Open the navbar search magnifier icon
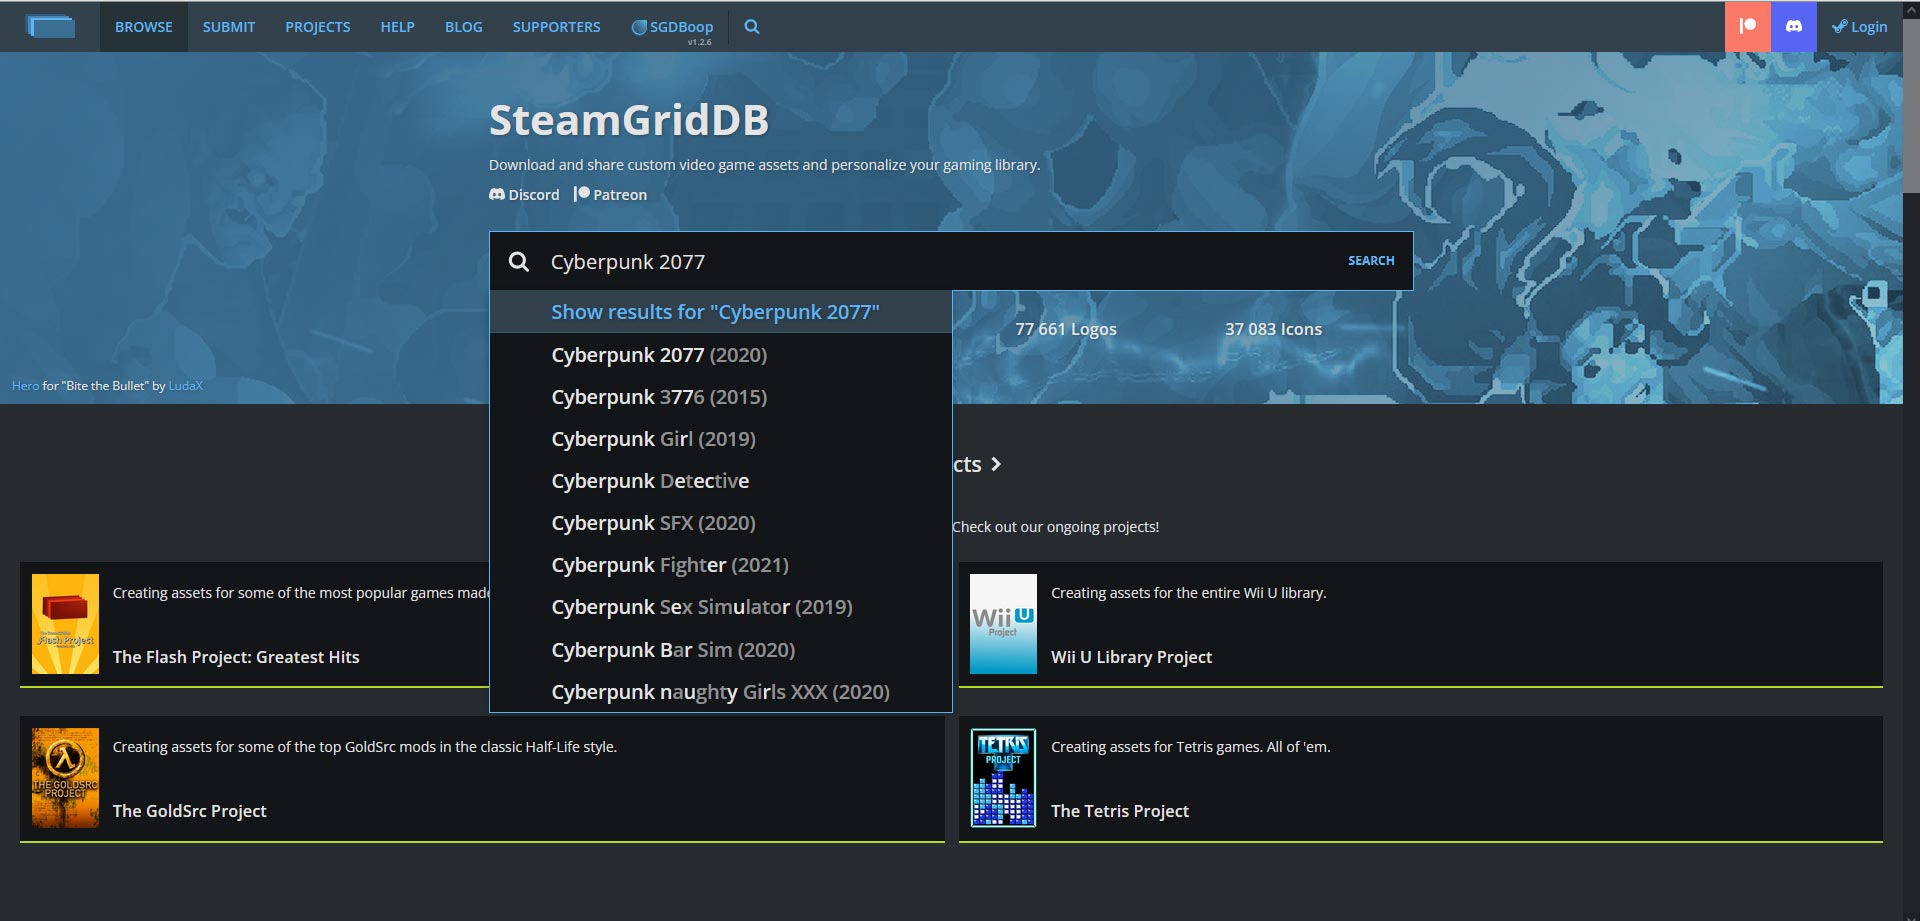The width and height of the screenshot is (1920, 921). (x=752, y=27)
